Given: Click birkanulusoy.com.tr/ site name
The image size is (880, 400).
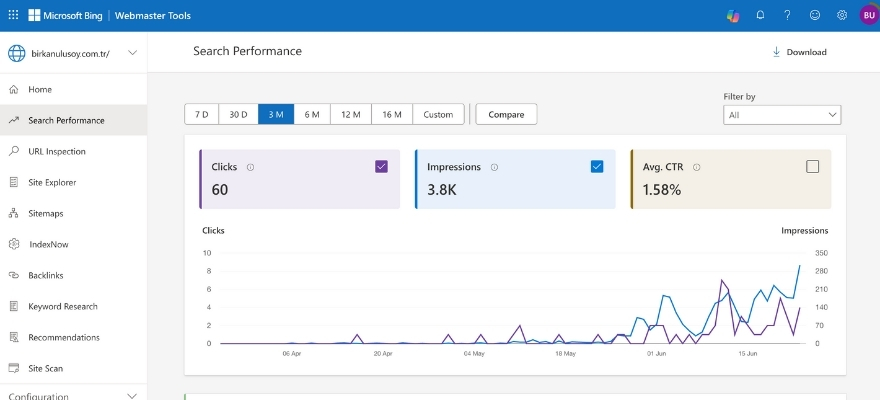Looking at the screenshot, I should [x=71, y=53].
